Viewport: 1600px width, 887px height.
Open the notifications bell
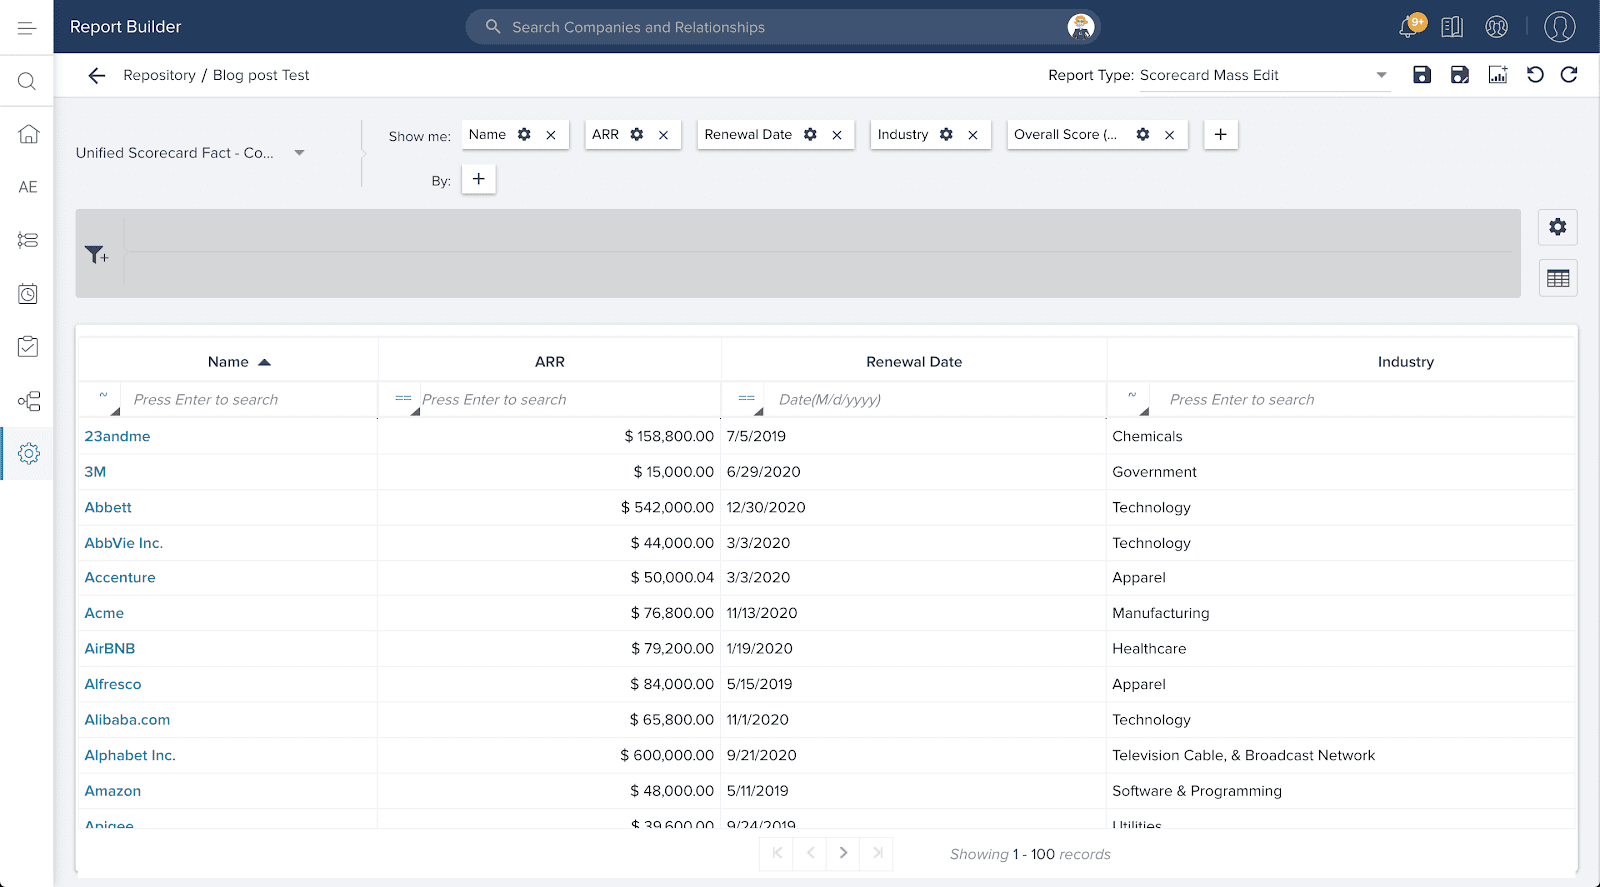1408,27
